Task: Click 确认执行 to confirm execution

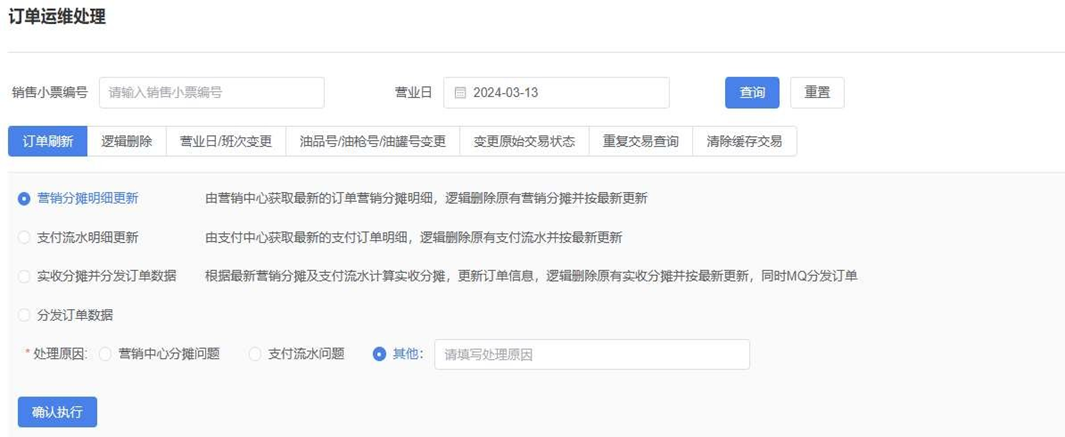Action: coord(57,412)
